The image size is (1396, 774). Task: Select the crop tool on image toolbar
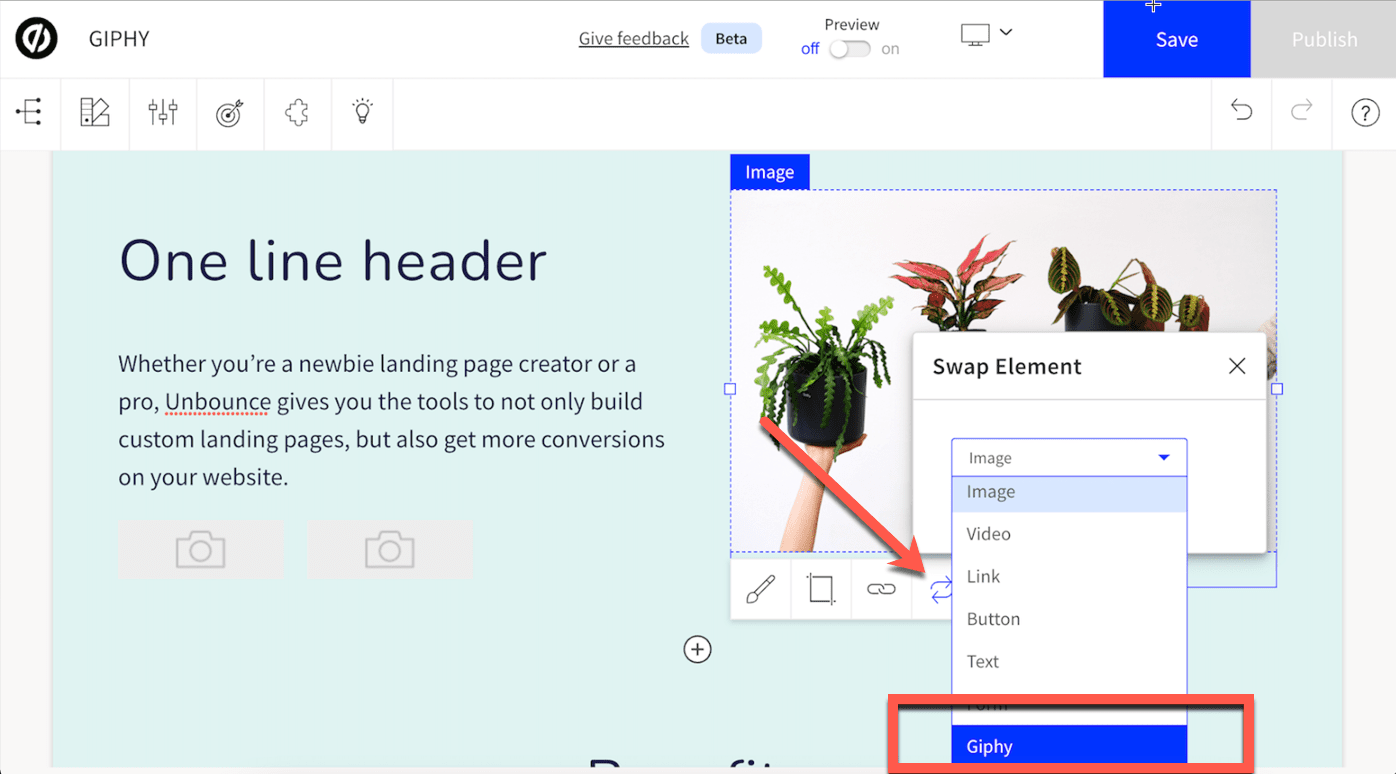tap(821, 589)
